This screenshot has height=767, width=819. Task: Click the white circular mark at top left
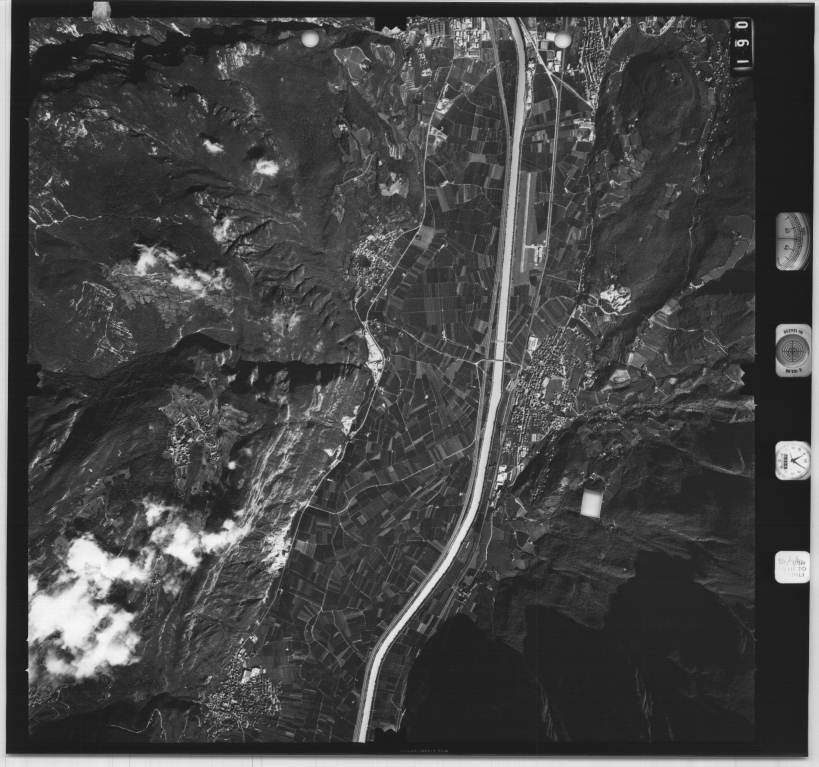[310, 39]
